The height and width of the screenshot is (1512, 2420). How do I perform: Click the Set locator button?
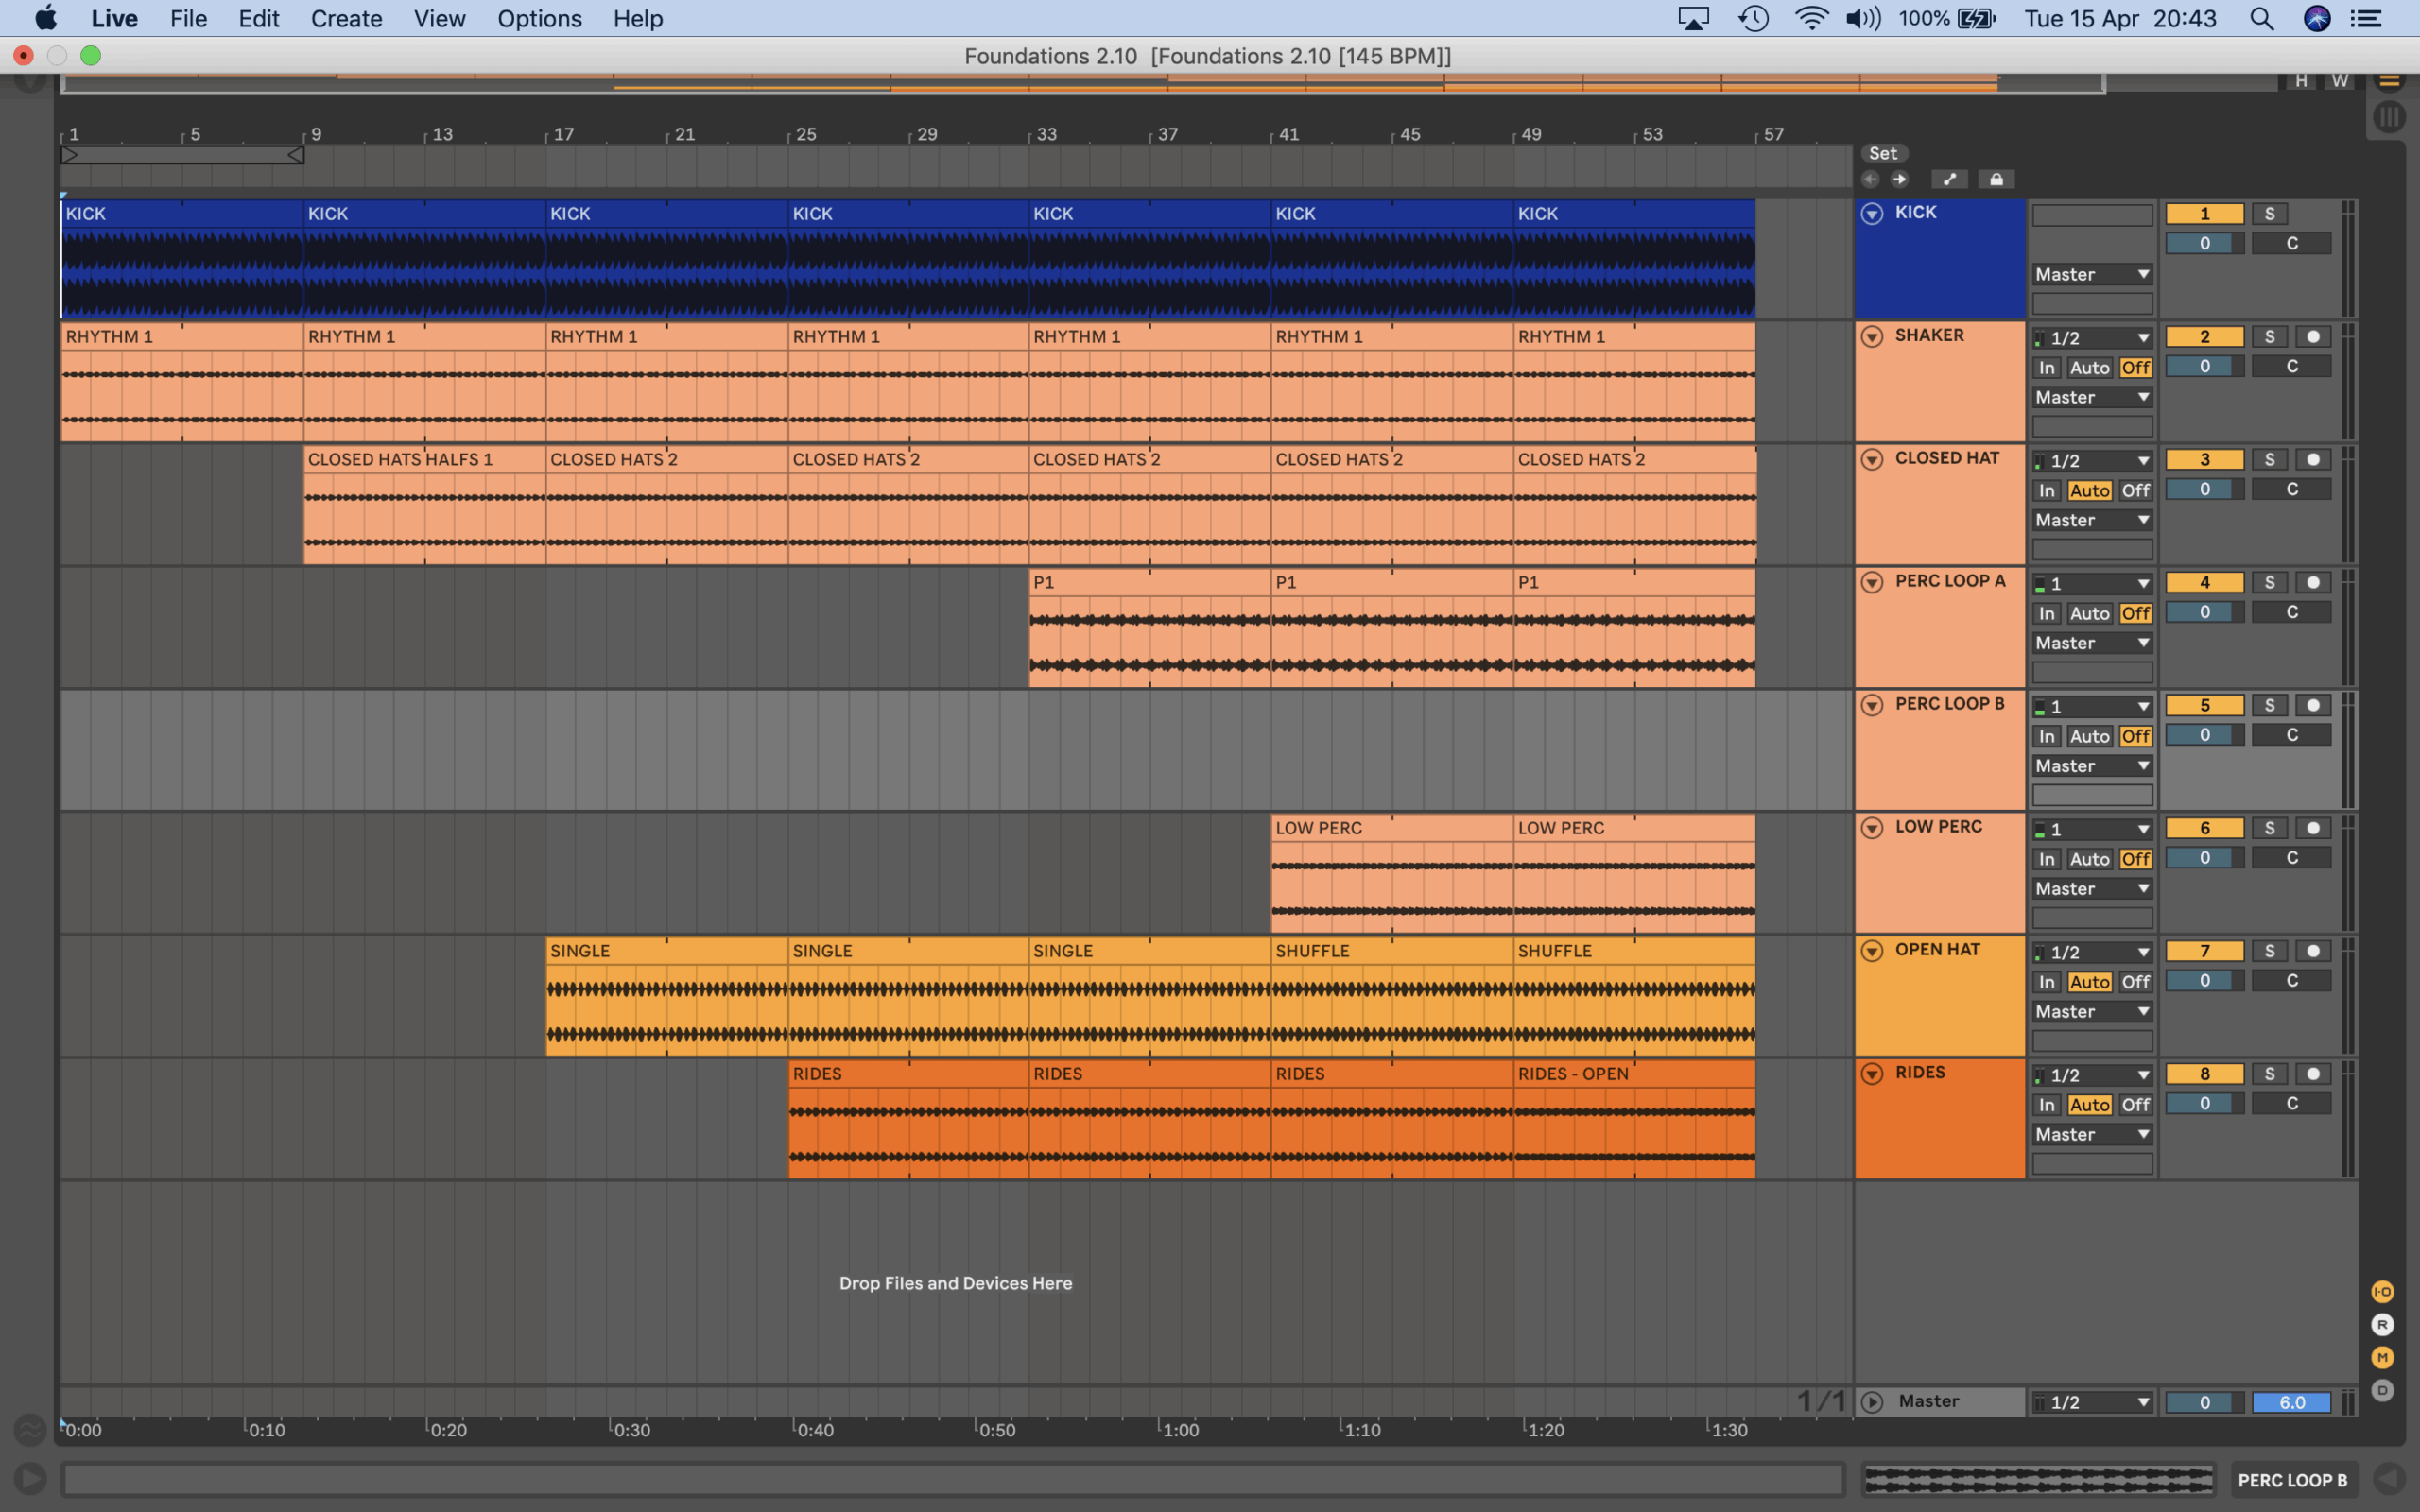tap(1883, 154)
